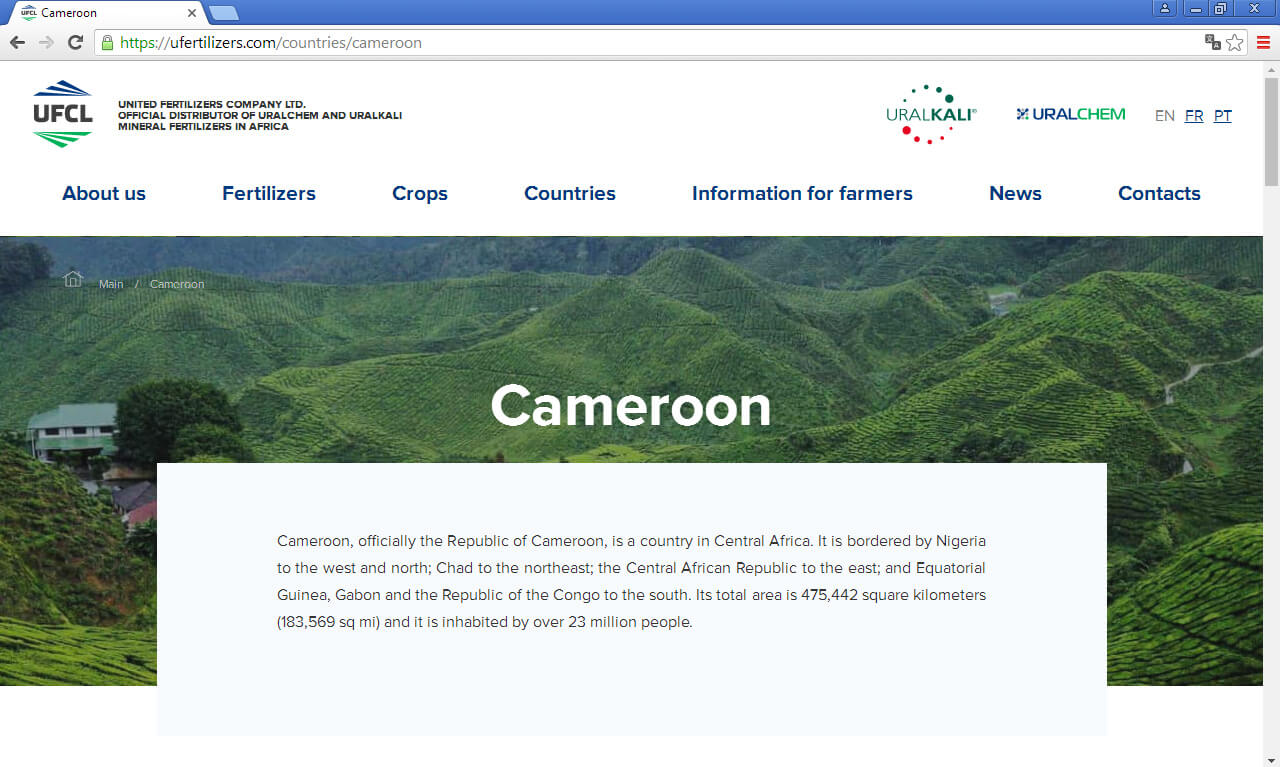Image resolution: width=1280 pixels, height=767 pixels.
Task: Click the home icon in the breadcrumb
Action: coord(73,279)
